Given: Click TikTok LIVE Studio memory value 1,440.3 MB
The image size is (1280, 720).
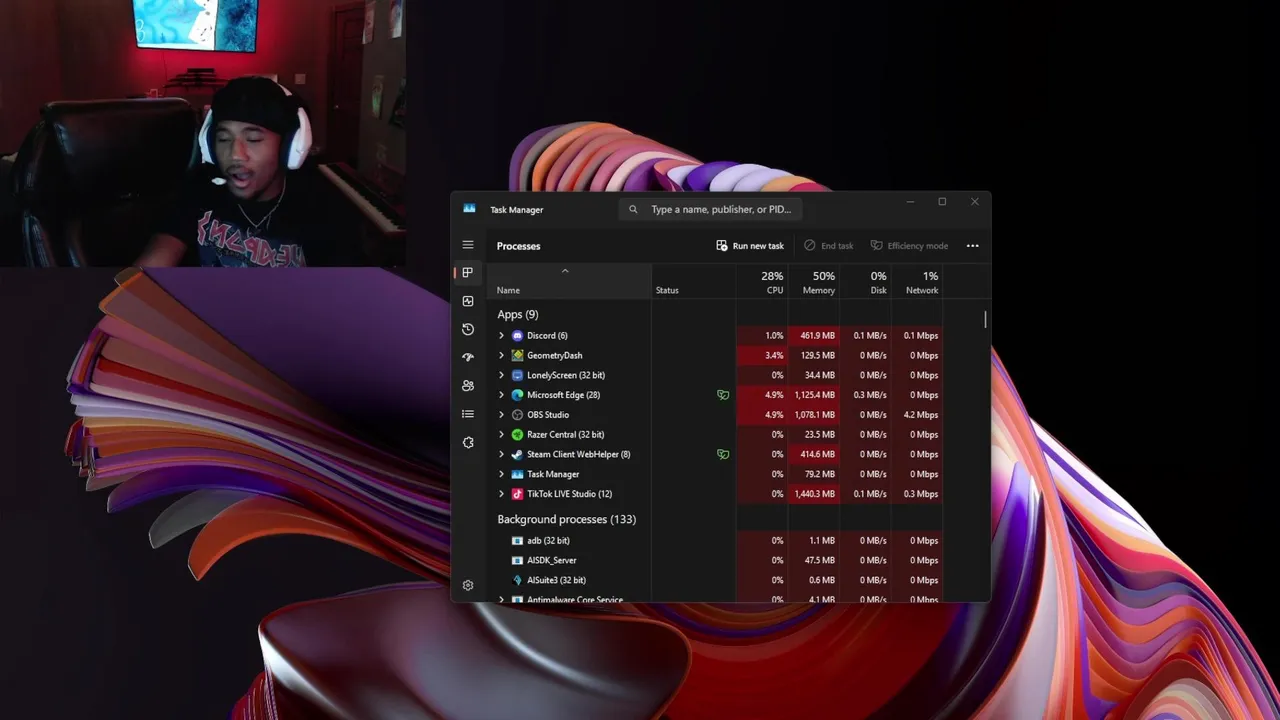Looking at the screenshot, I should 814,494.
